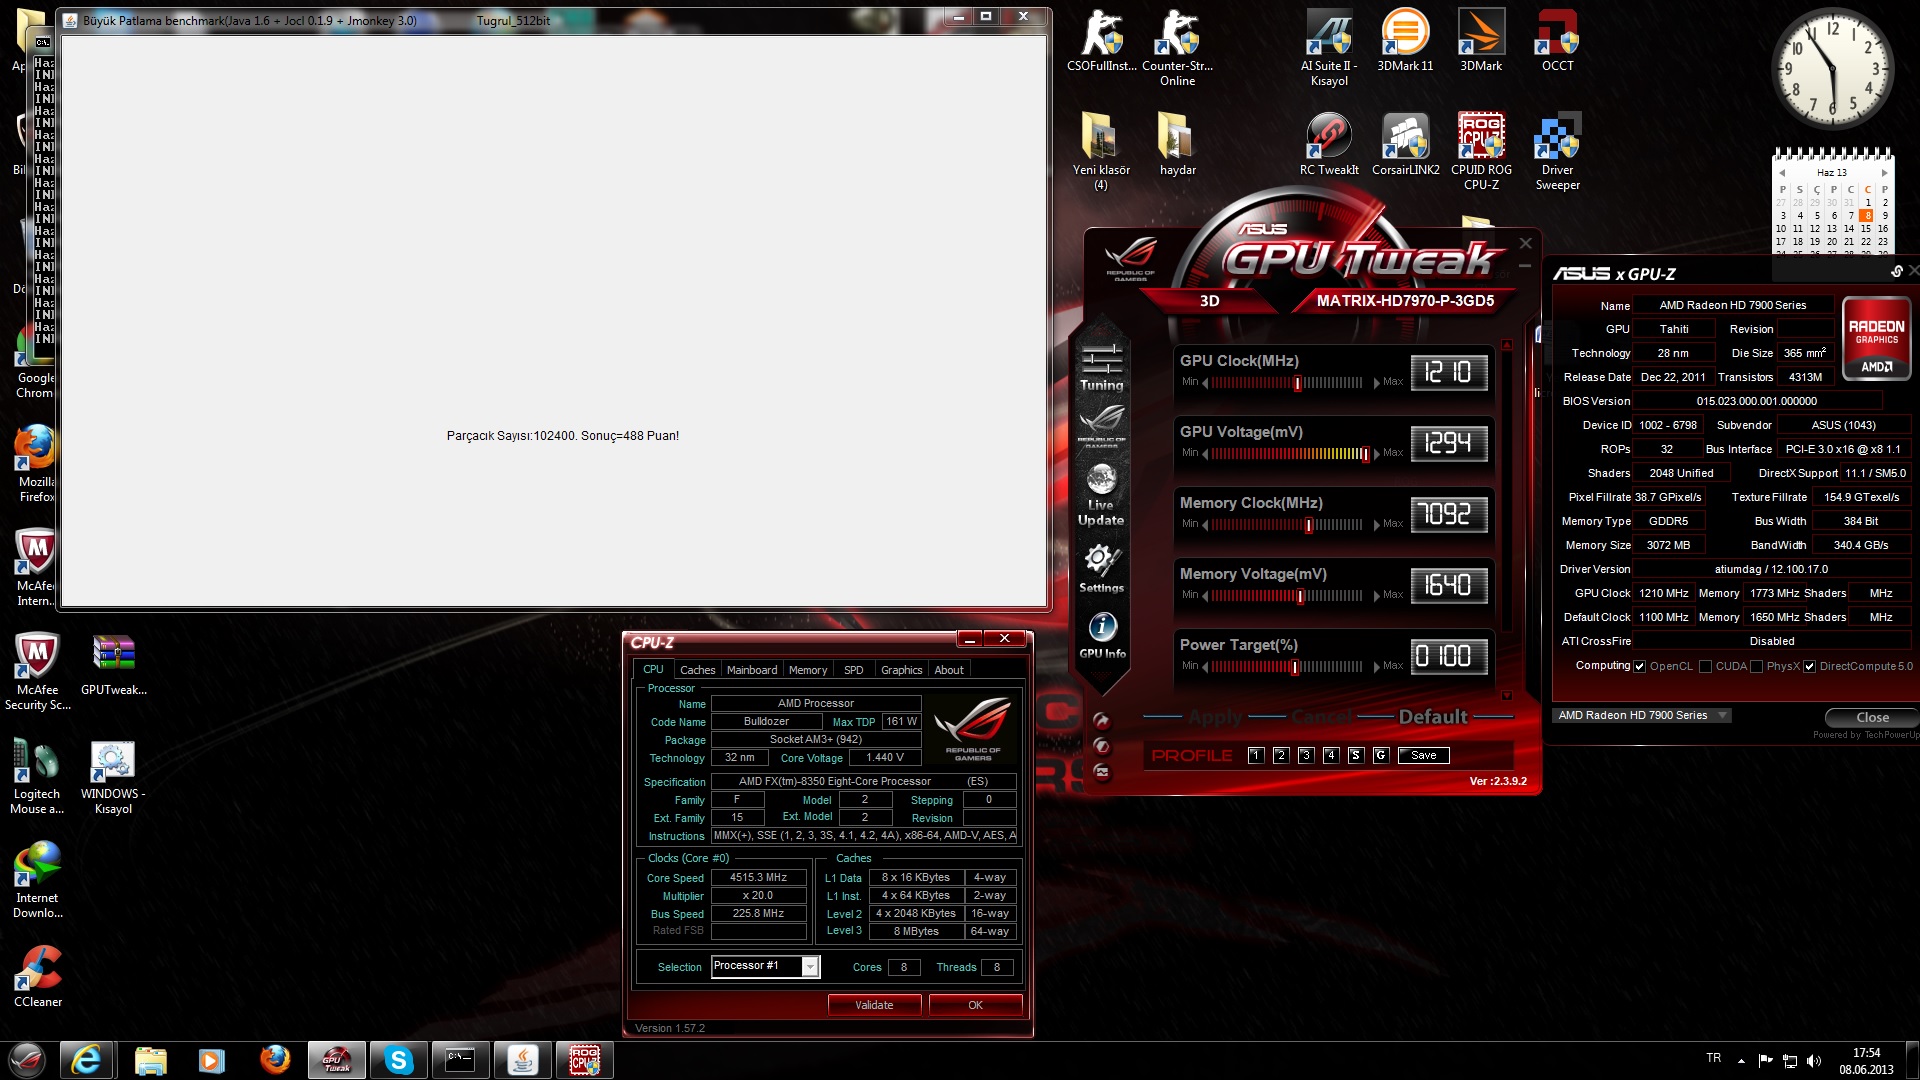Click Memory Clock Max arrow
This screenshot has width=1920, height=1080.
[x=1376, y=525]
